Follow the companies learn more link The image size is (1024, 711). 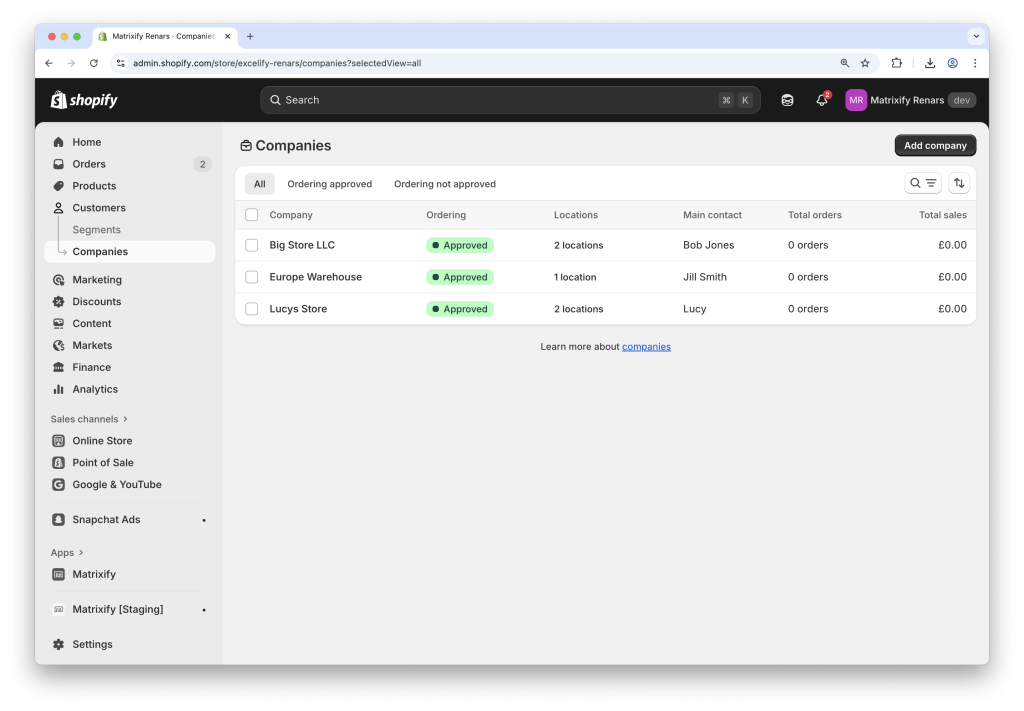coord(646,346)
